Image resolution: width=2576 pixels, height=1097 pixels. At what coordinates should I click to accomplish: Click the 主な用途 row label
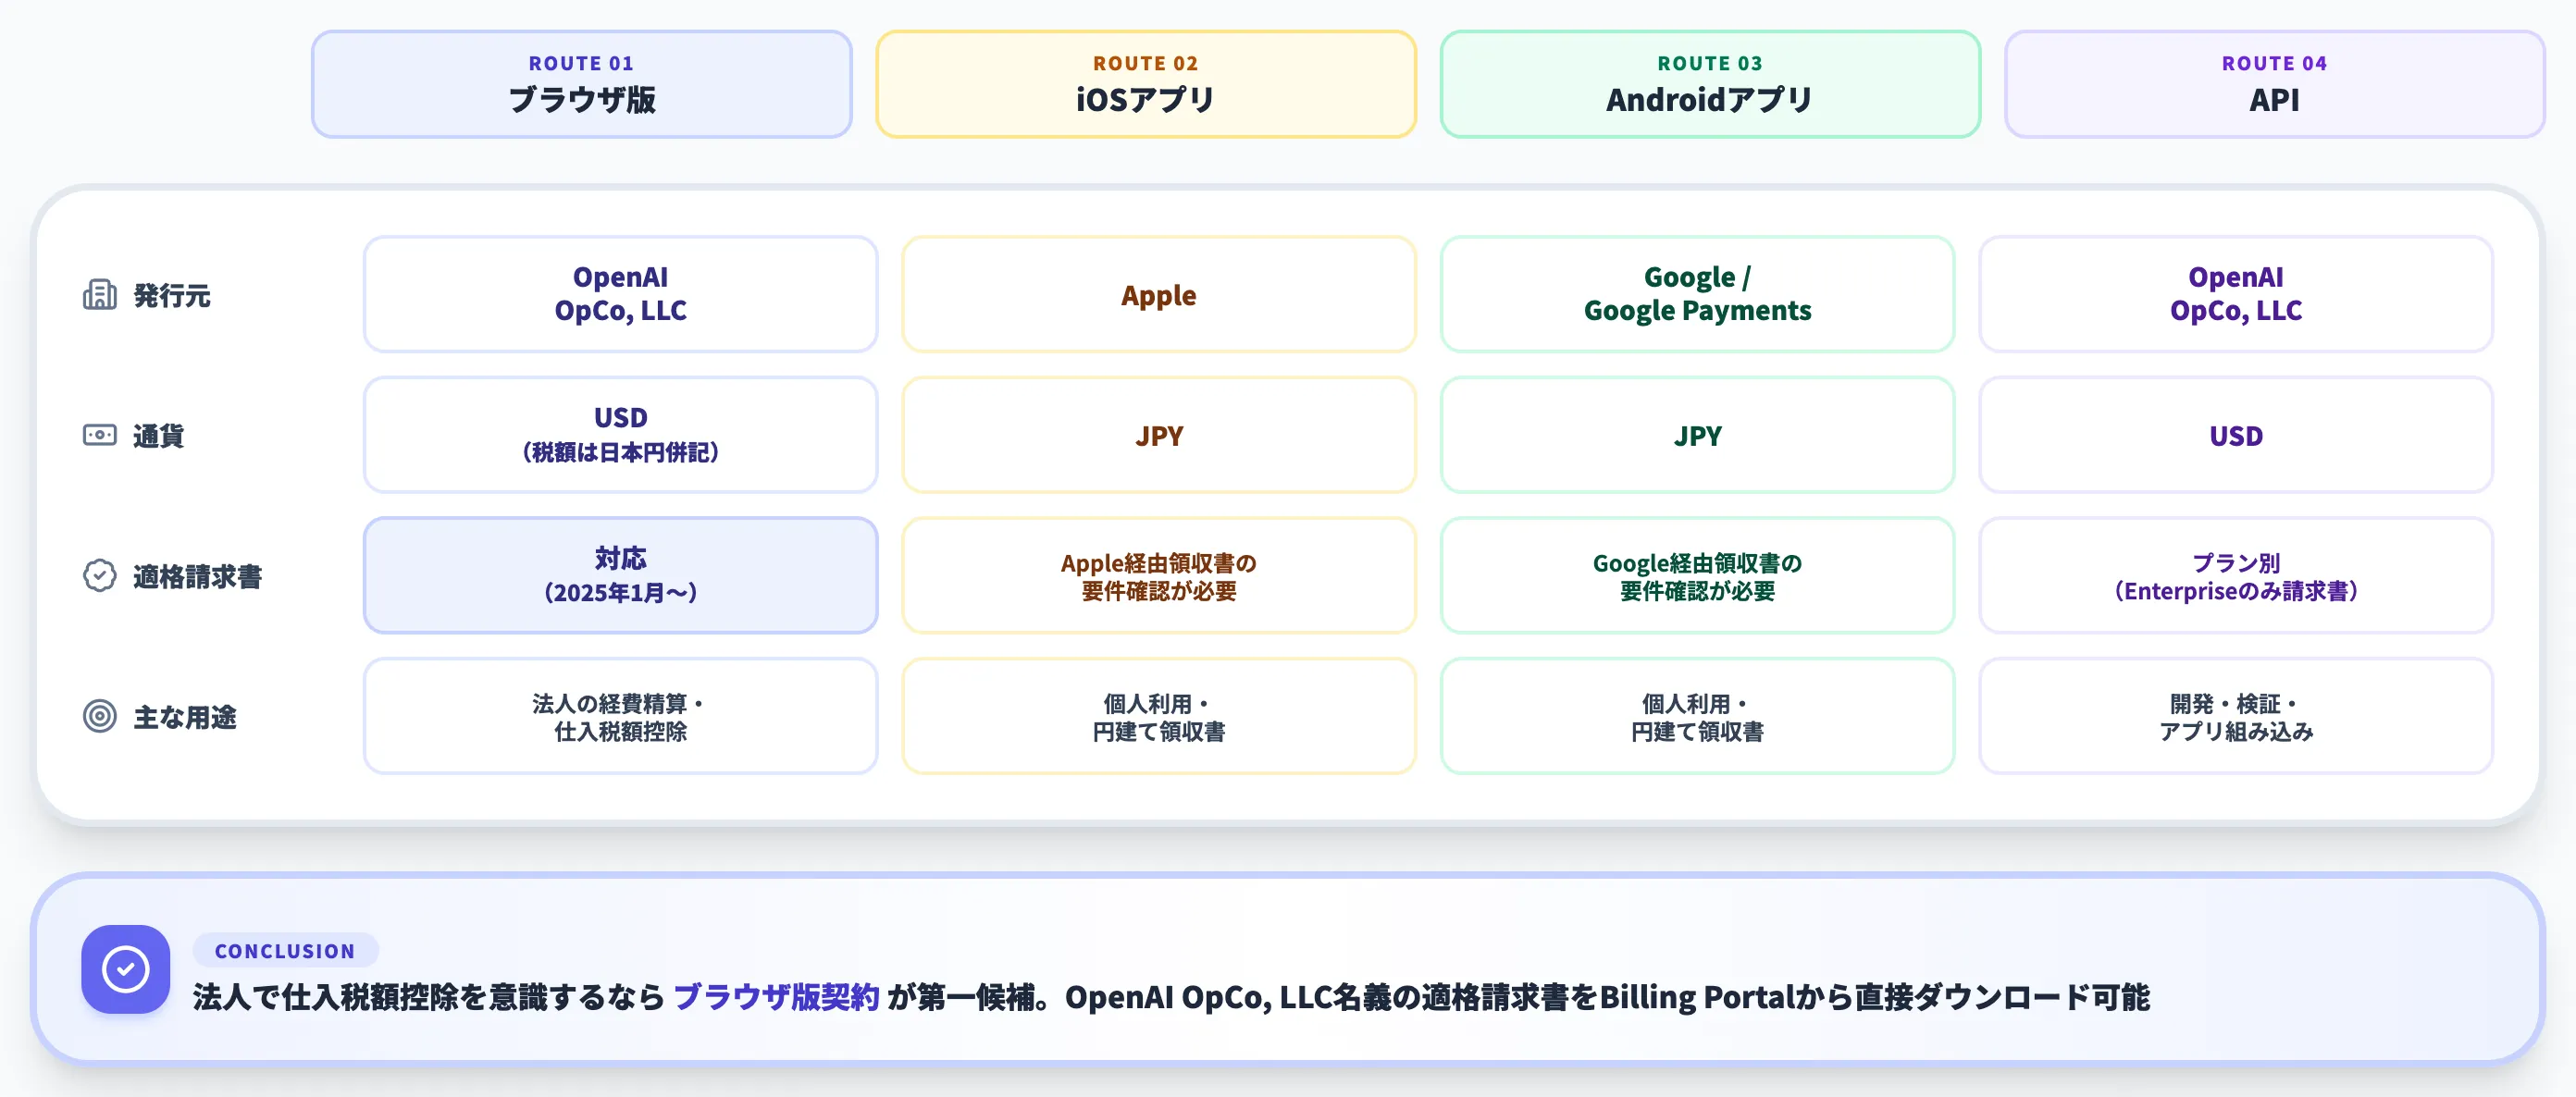pos(185,717)
